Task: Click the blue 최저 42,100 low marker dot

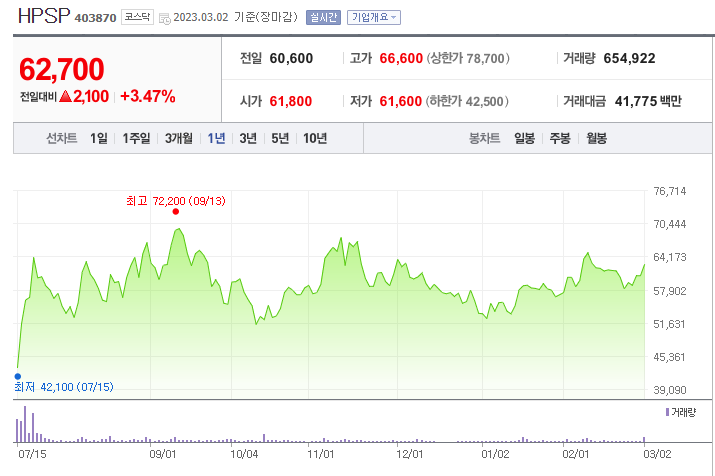Action: pos(17,377)
